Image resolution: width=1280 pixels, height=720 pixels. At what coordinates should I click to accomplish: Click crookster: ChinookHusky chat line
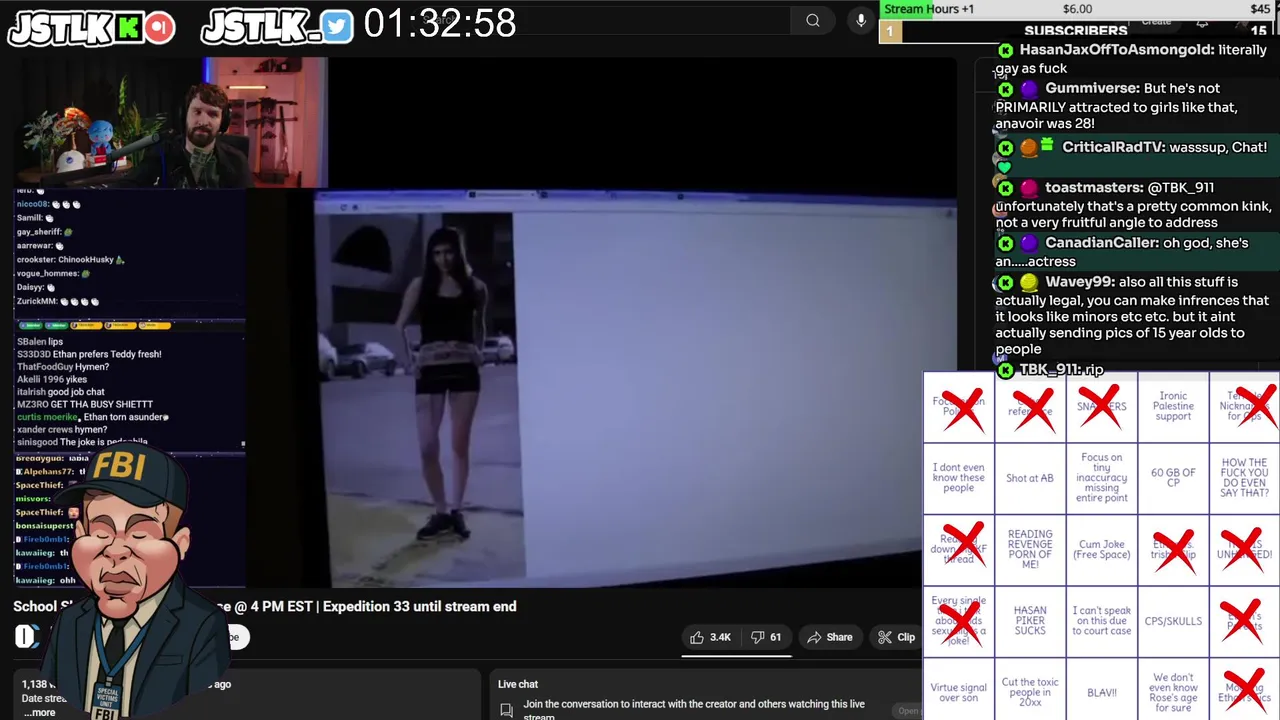[x=71, y=260]
